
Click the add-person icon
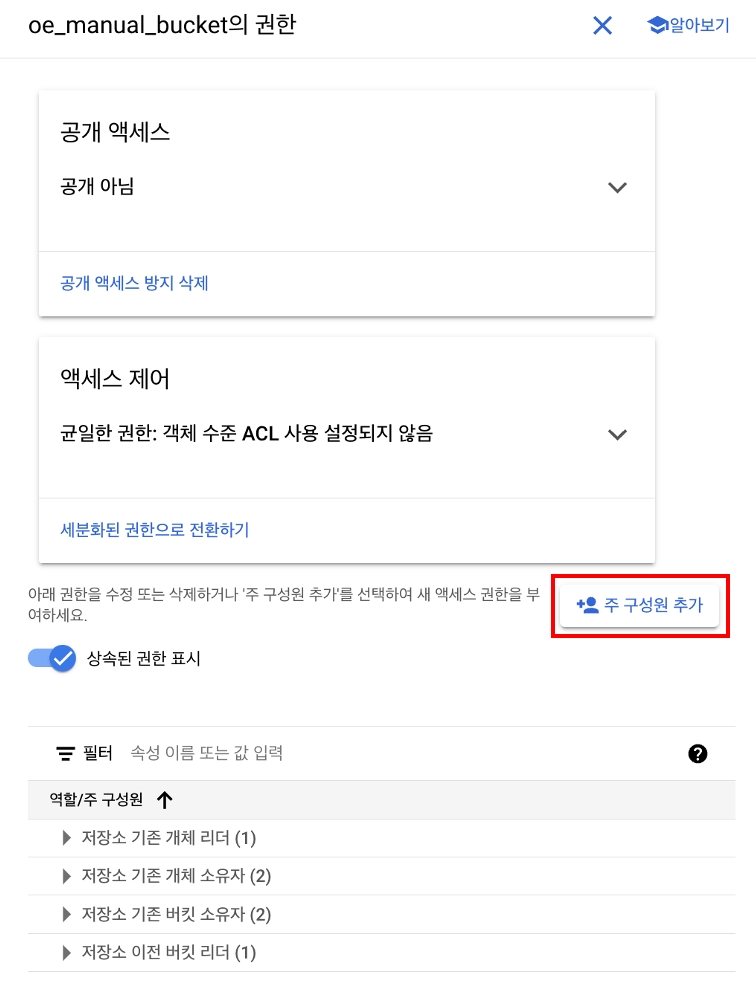pyautogui.click(x=587, y=605)
